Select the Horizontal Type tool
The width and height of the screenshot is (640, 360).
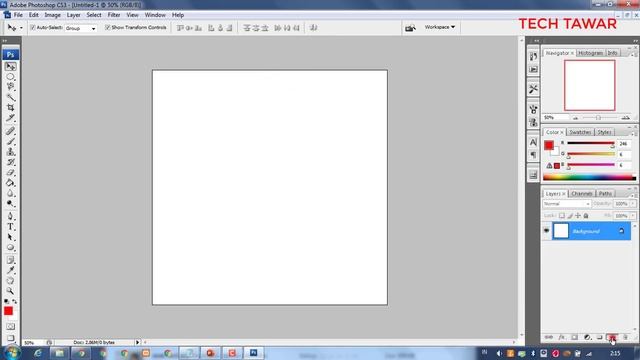pos(11,227)
